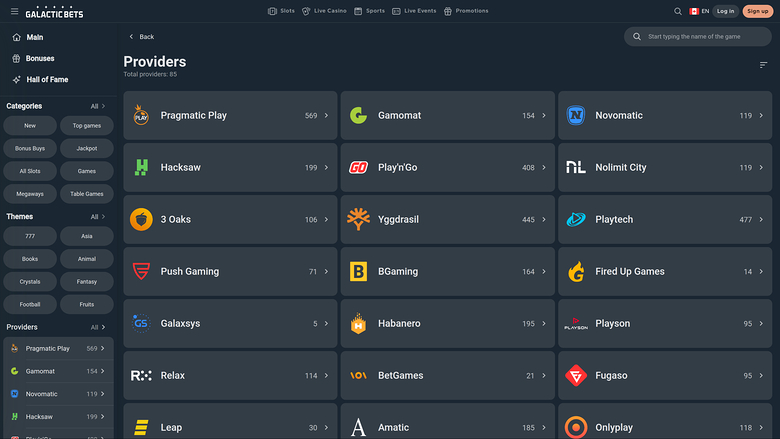Click the Yggdrasil tree logo
The image size is (780, 439).
point(358,219)
